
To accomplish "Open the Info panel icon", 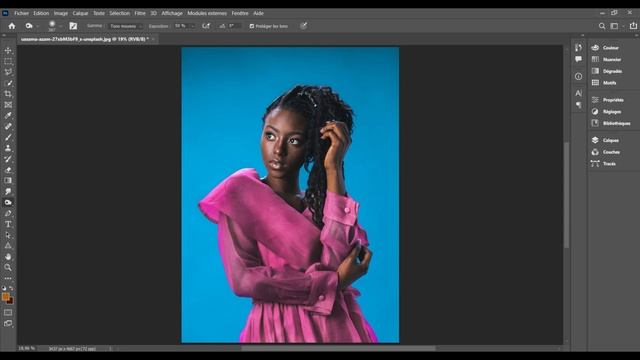I will click(x=578, y=76).
